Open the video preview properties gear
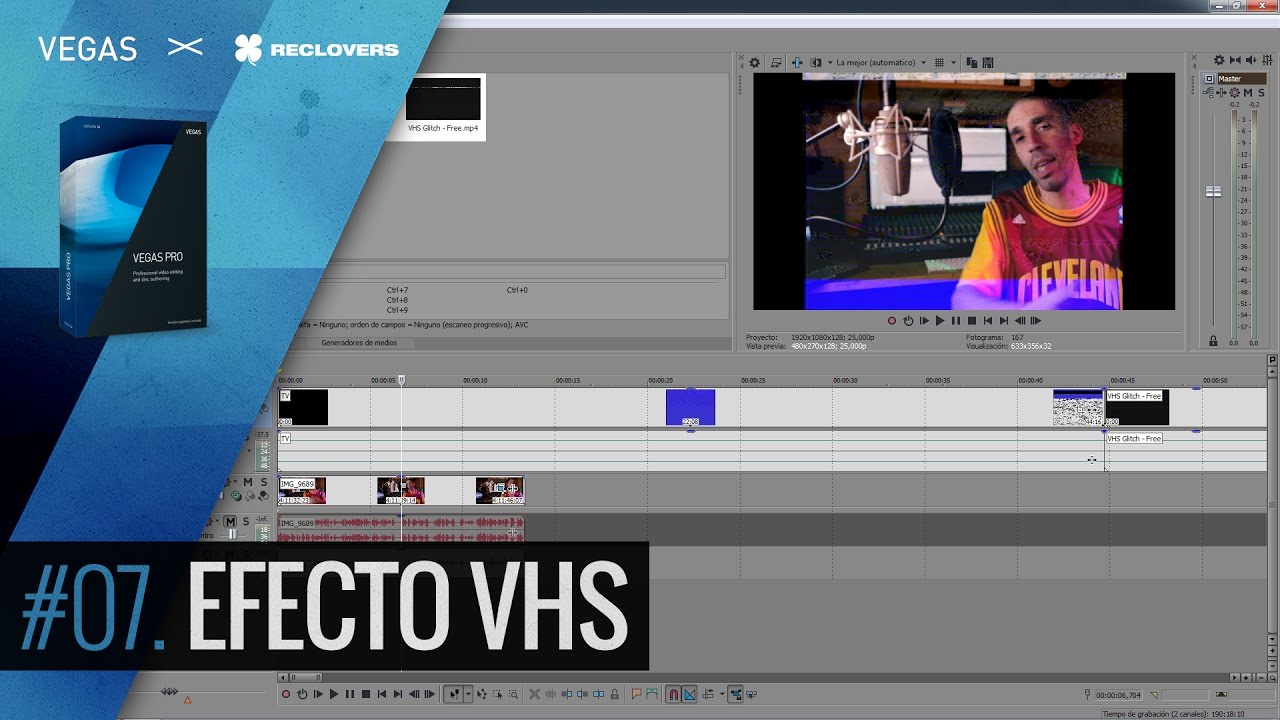Screen dimensions: 1280x720 (x=755, y=62)
